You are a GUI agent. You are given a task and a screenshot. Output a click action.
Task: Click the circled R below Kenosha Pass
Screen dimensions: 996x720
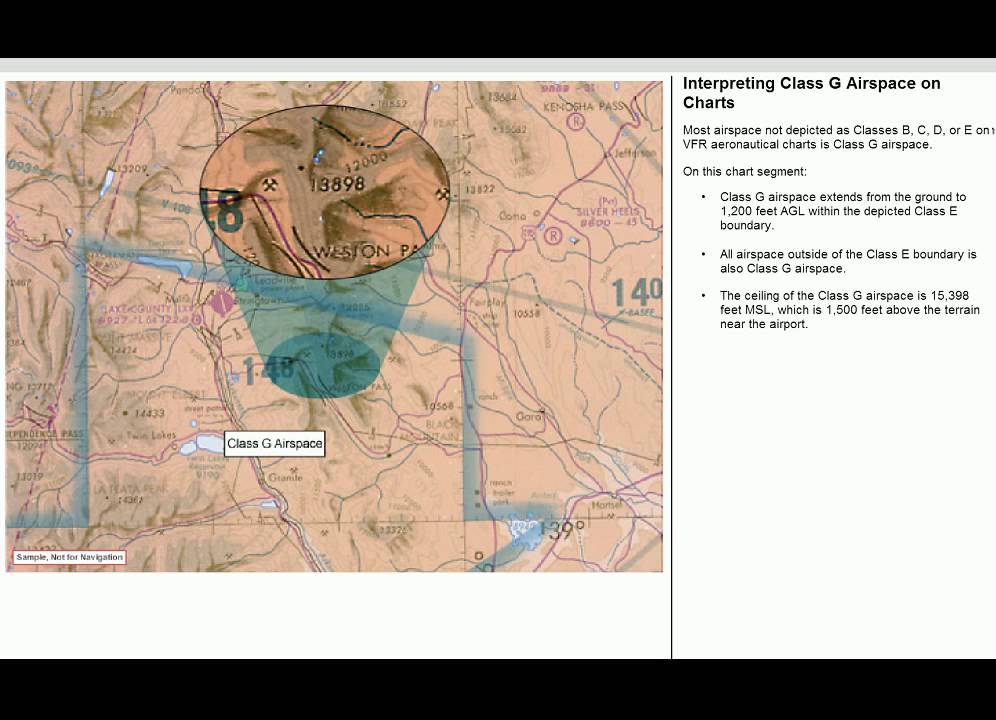(575, 121)
